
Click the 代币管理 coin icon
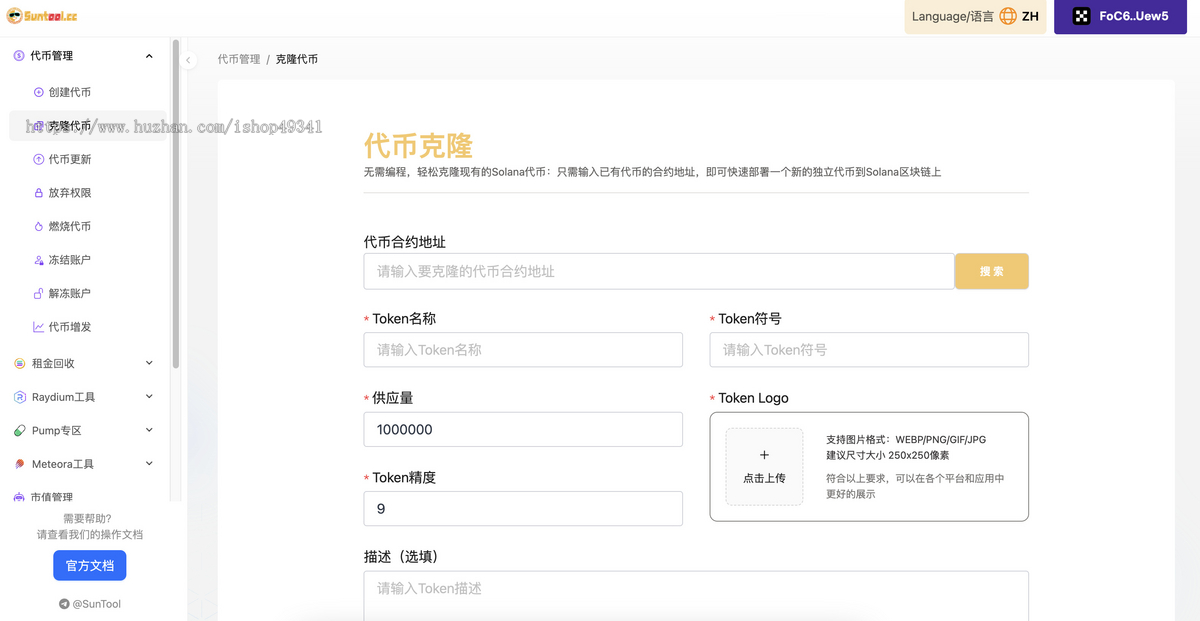click(x=19, y=56)
